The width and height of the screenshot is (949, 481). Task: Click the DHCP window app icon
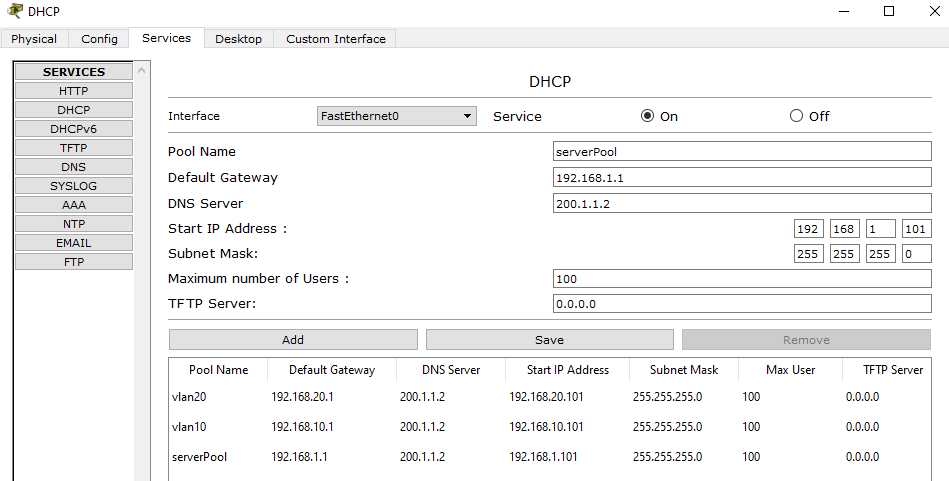(x=15, y=11)
